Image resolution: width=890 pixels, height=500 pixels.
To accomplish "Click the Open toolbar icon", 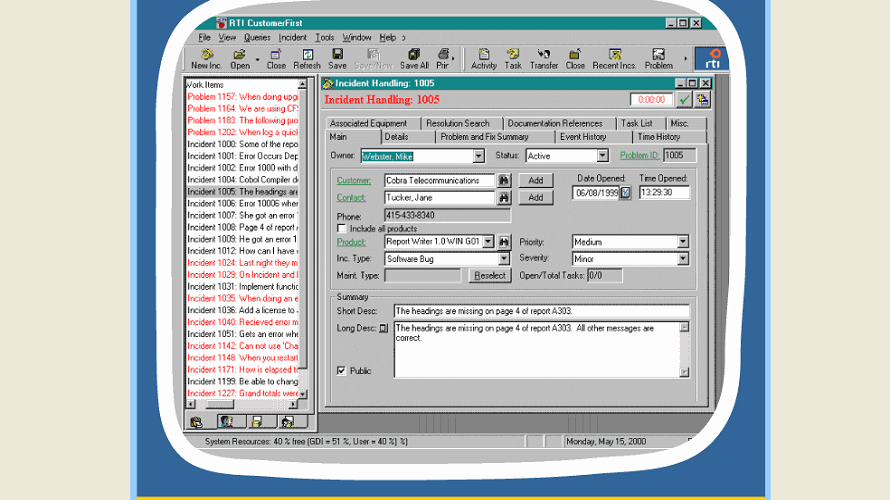I will (240, 59).
